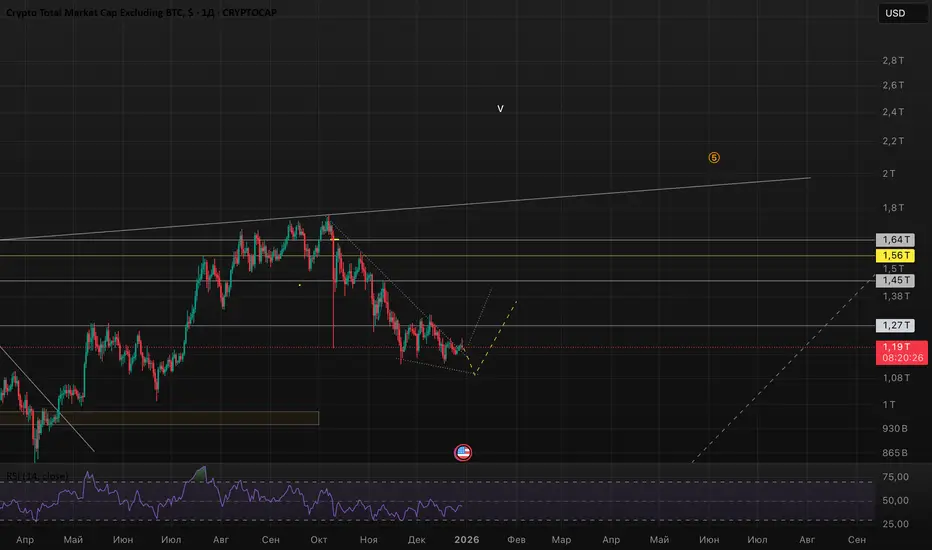Image resolution: width=932 pixels, height=550 pixels.
Task: Click the RSI 25,00 scale value
Action: click(x=895, y=524)
